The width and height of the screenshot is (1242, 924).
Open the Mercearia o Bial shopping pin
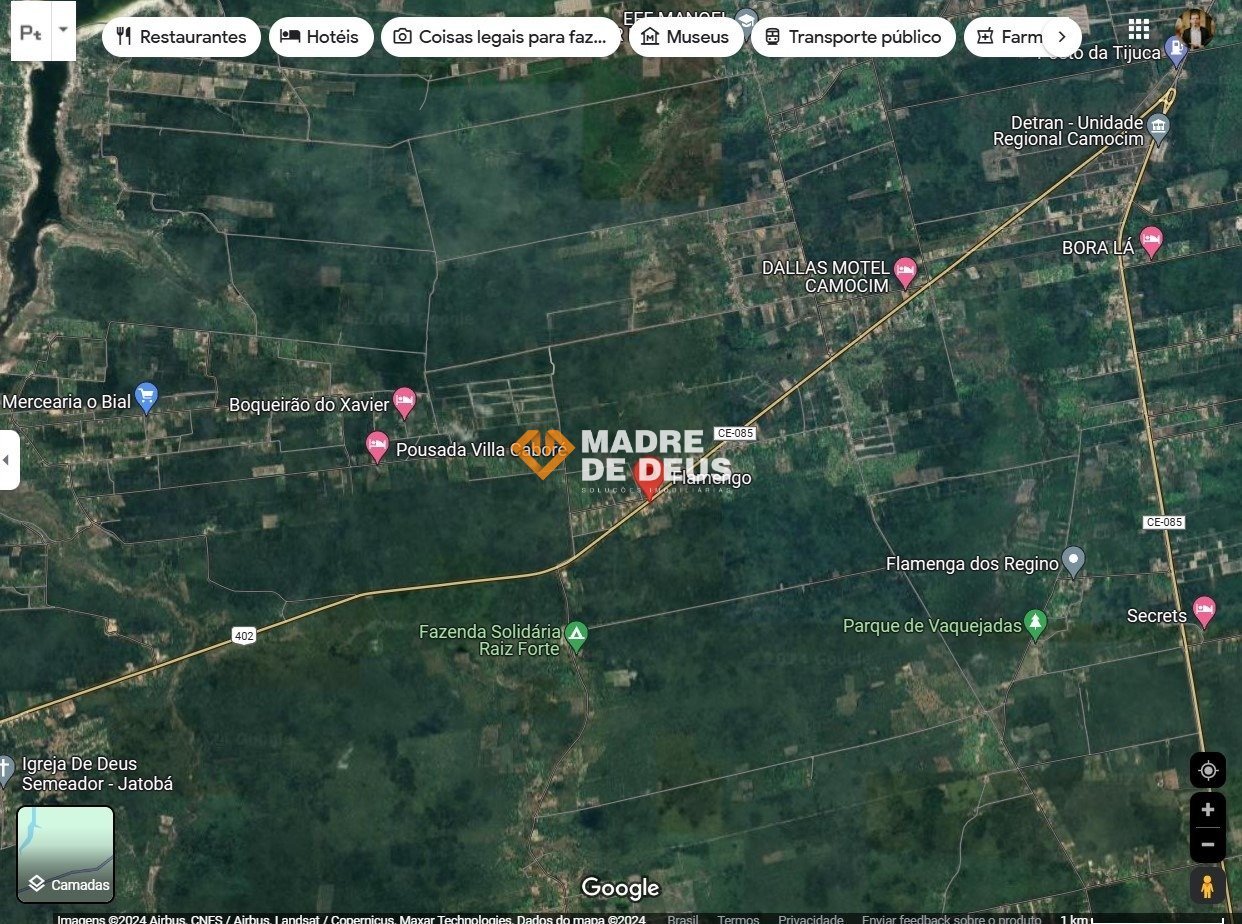click(x=146, y=398)
